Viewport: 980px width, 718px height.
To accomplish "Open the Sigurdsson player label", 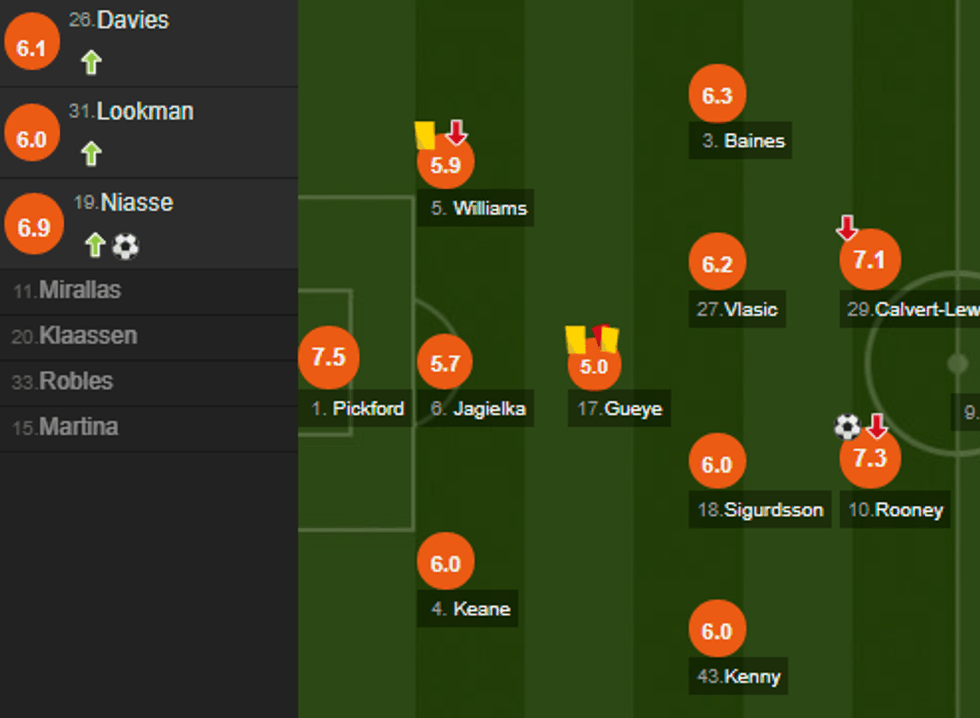I will pyautogui.click(x=761, y=510).
